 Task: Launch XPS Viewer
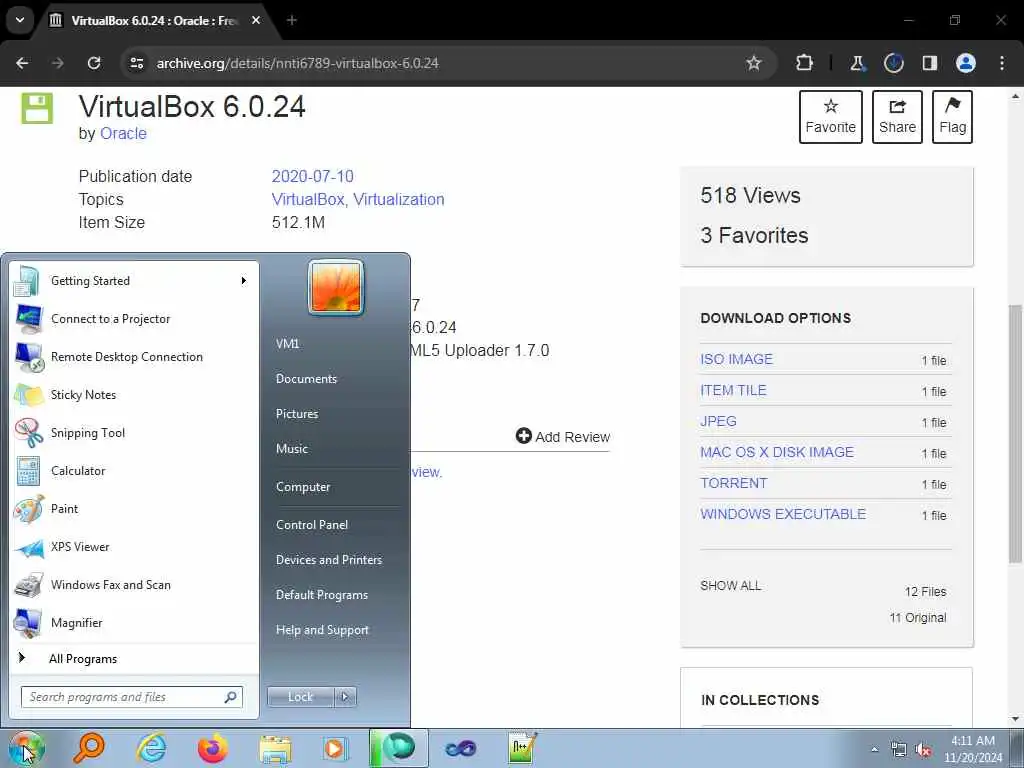point(134,547)
